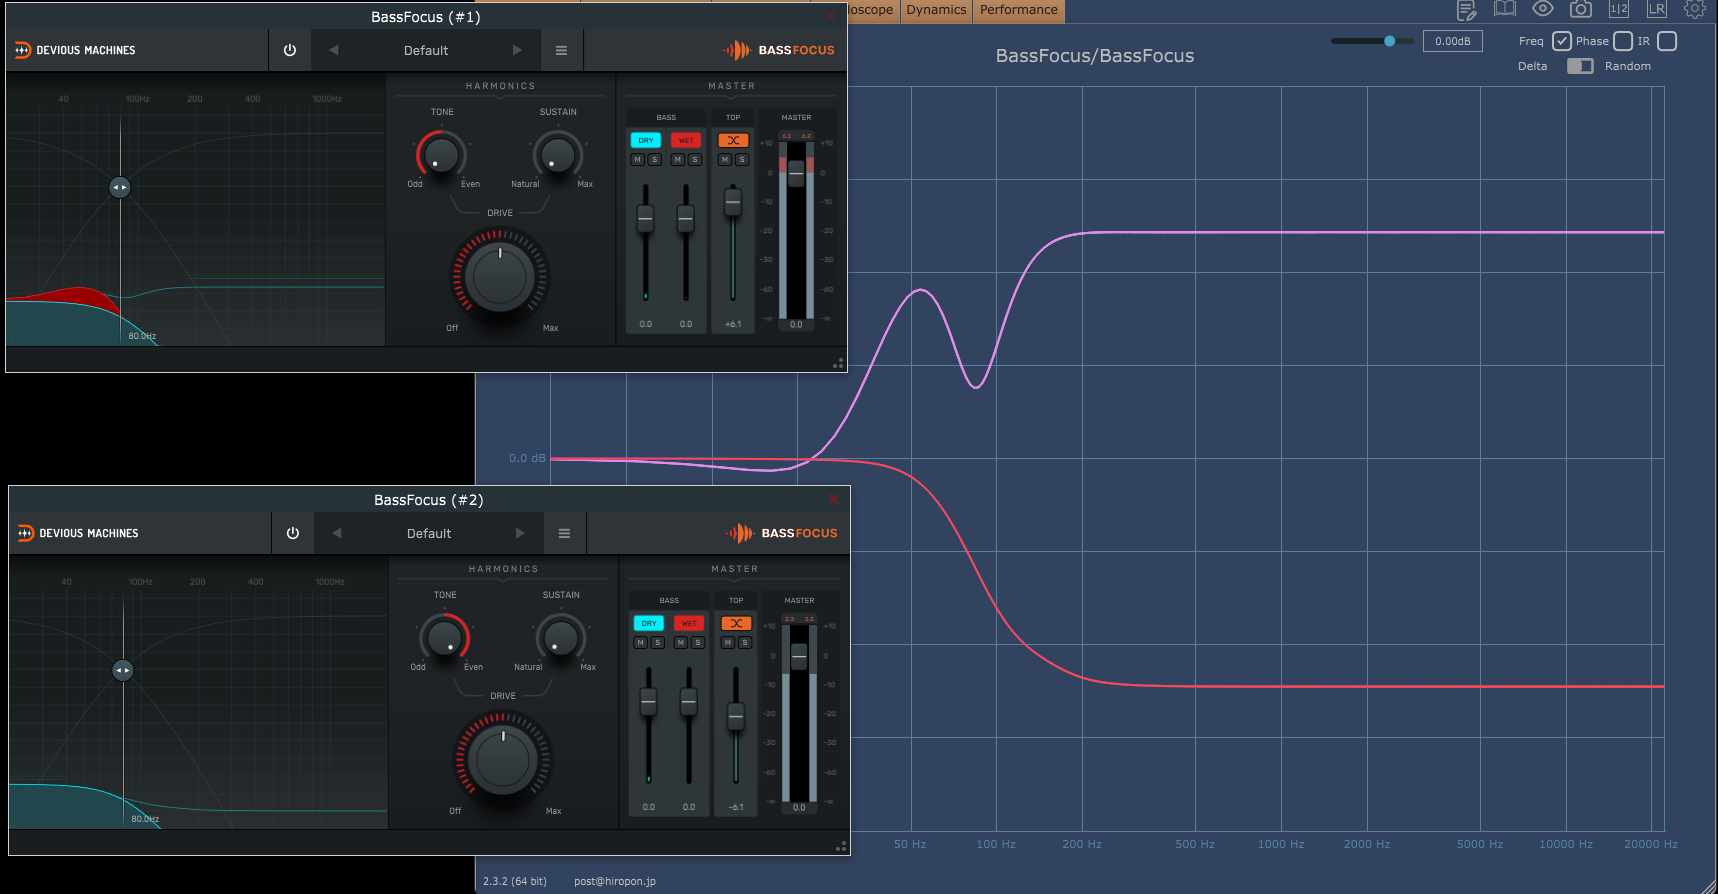1718x894 pixels.
Task: Click the post@hiropon.jp contact link
Action: [615, 881]
